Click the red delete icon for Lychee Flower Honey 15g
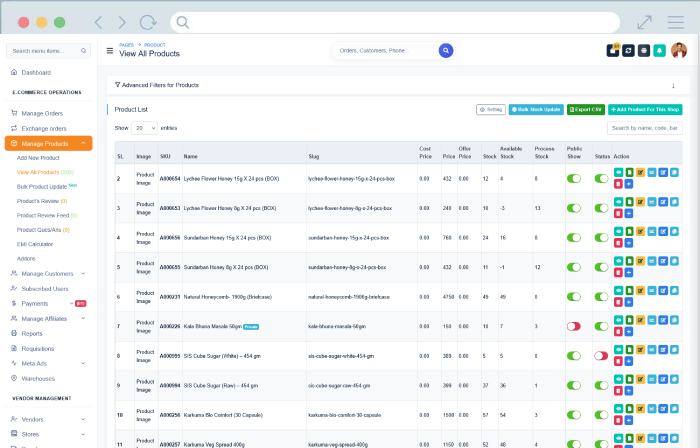The width and height of the screenshot is (700, 448). click(619, 183)
